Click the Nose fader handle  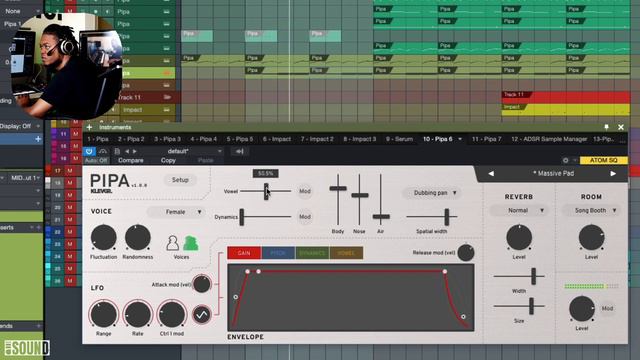(x=360, y=195)
